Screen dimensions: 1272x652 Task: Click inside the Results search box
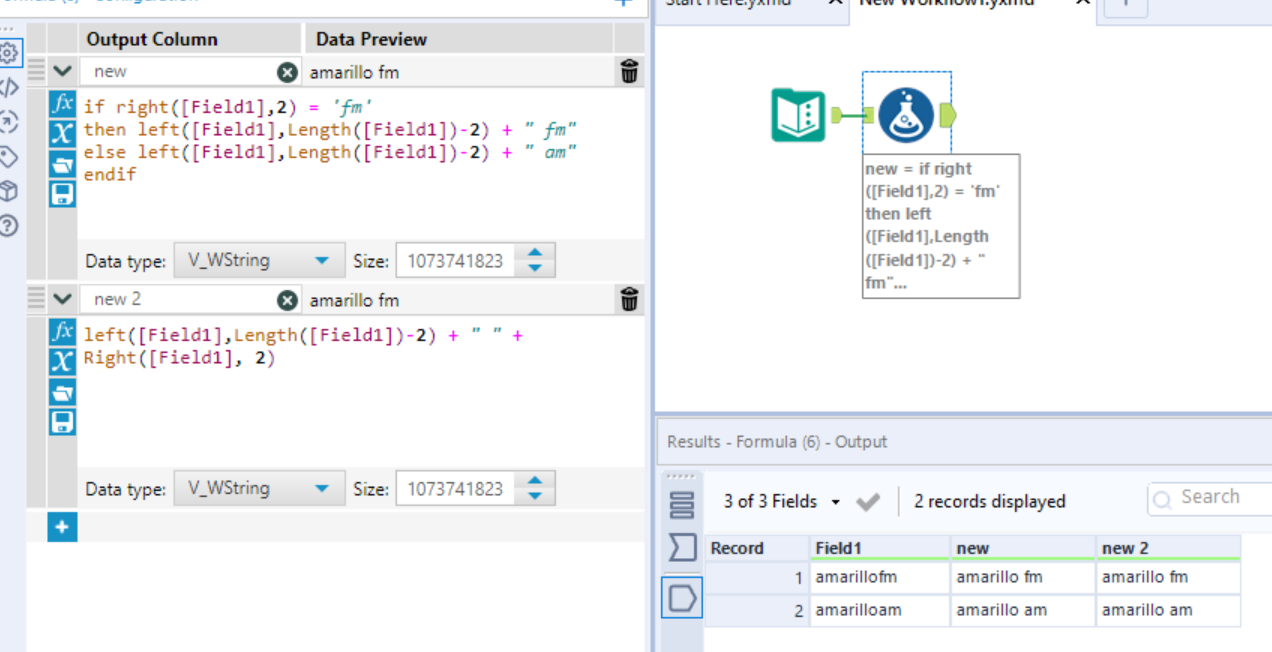(1210, 497)
